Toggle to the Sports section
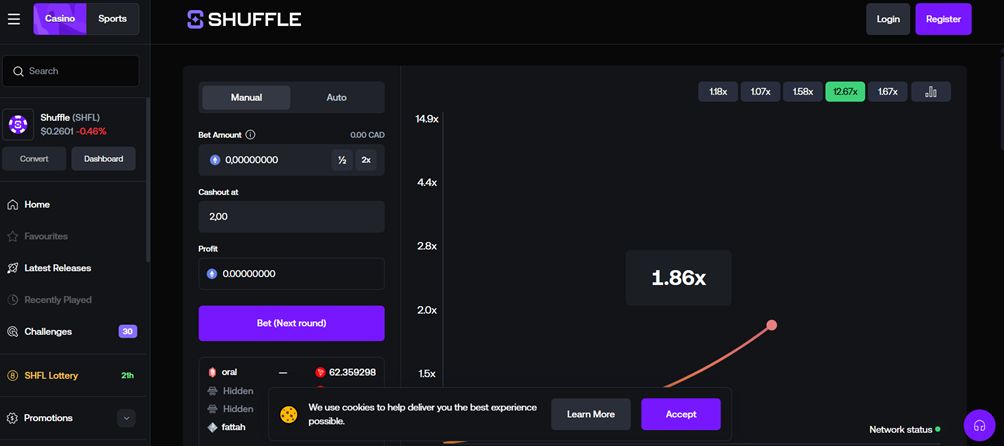 click(x=112, y=19)
